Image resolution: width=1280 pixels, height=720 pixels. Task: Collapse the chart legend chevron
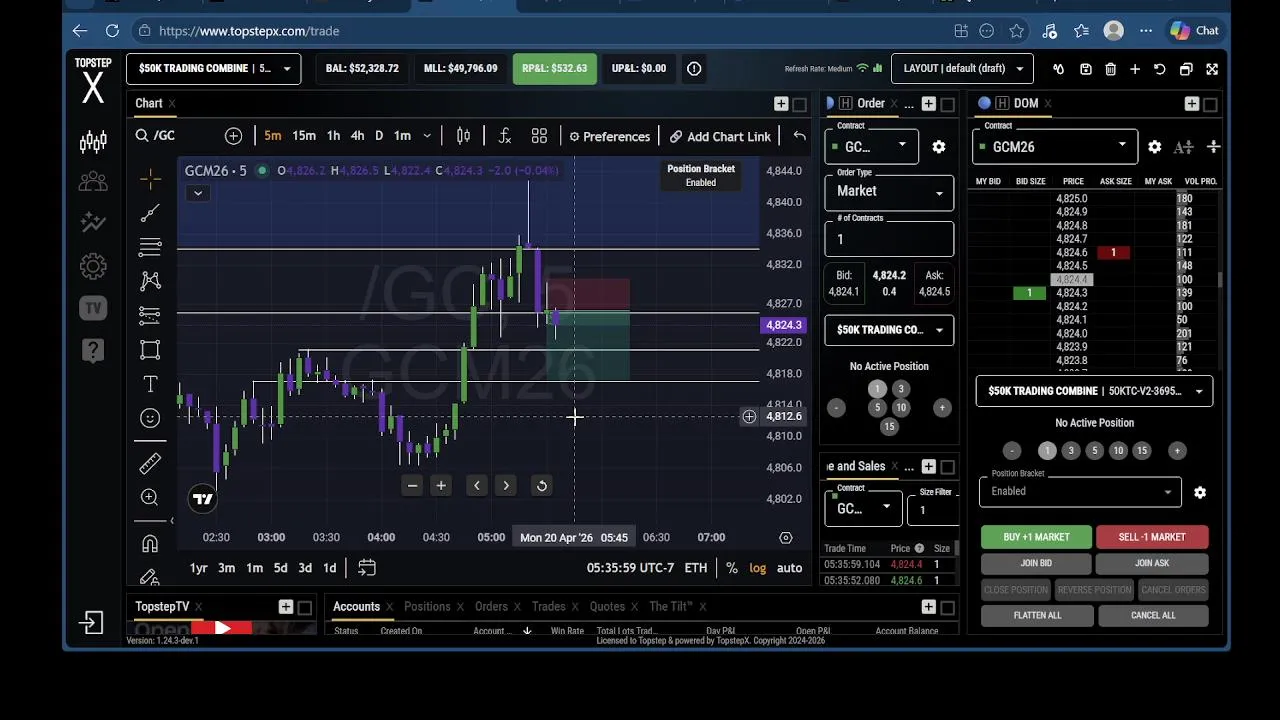point(197,193)
